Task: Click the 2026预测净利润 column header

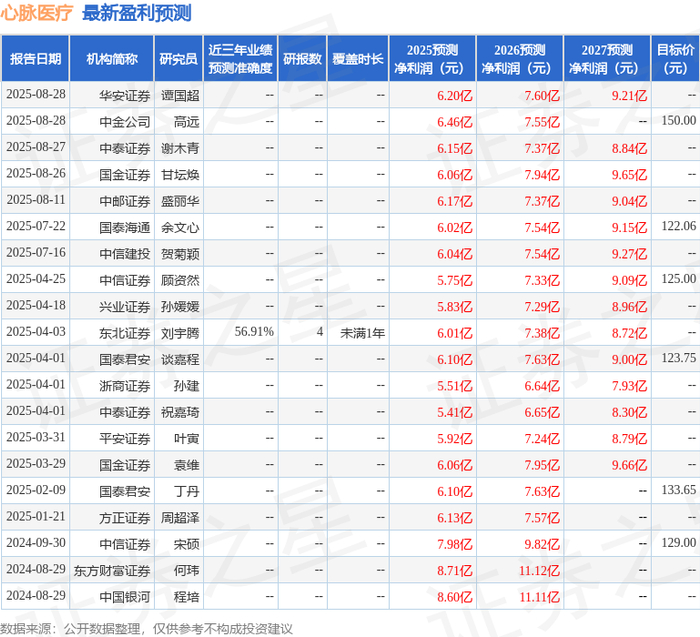Action: [x=520, y=59]
